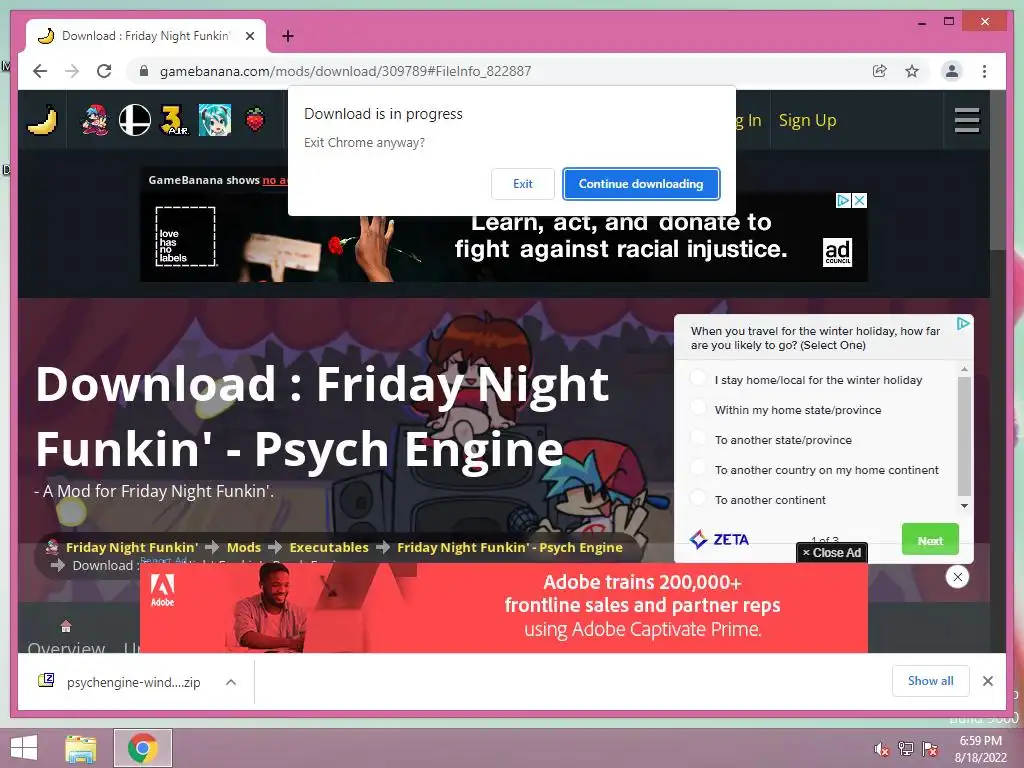Open the Friday Night Funkin' breadcrumb link

[131, 547]
